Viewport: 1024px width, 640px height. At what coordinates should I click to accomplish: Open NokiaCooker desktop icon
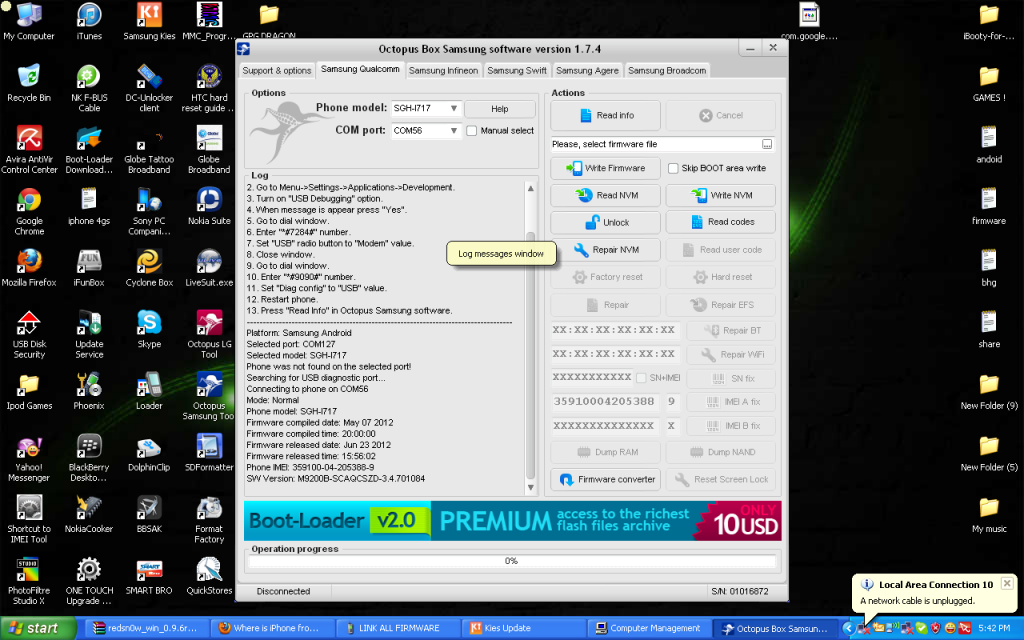pos(89,514)
